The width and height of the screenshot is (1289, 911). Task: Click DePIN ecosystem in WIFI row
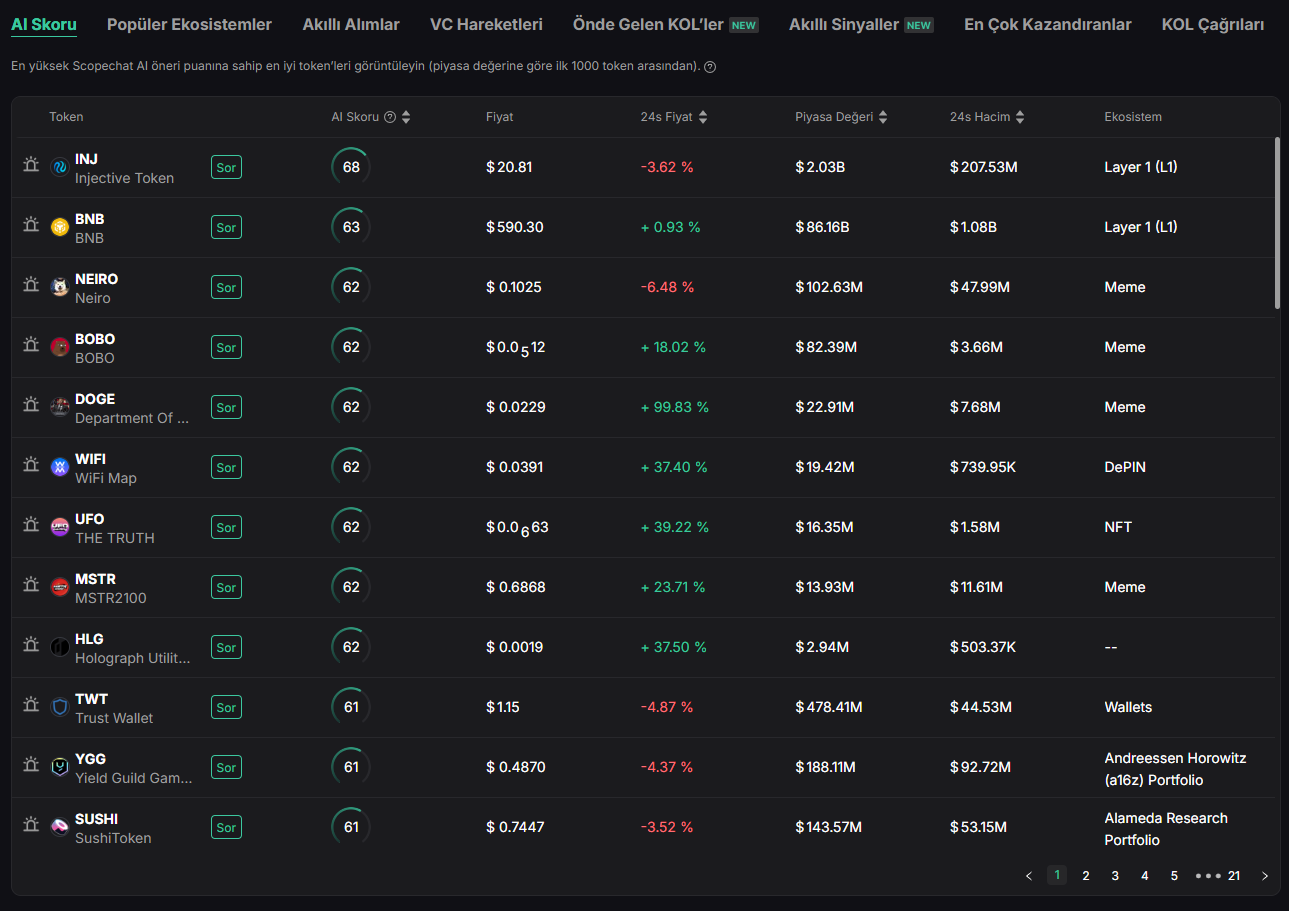click(x=1125, y=467)
